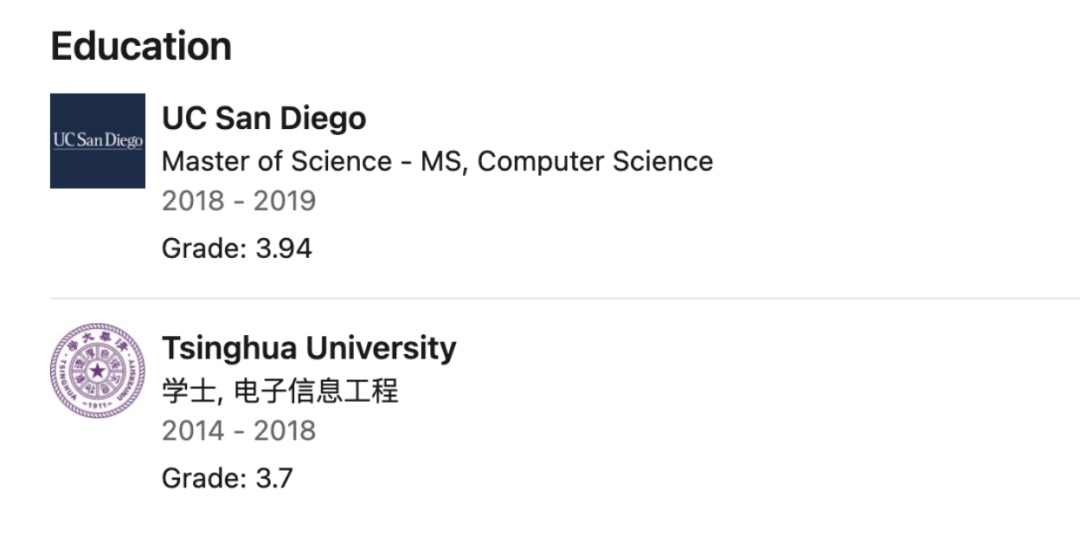Click the 2014 - 2018 date range
This screenshot has width=1080, height=542.
tap(239, 431)
